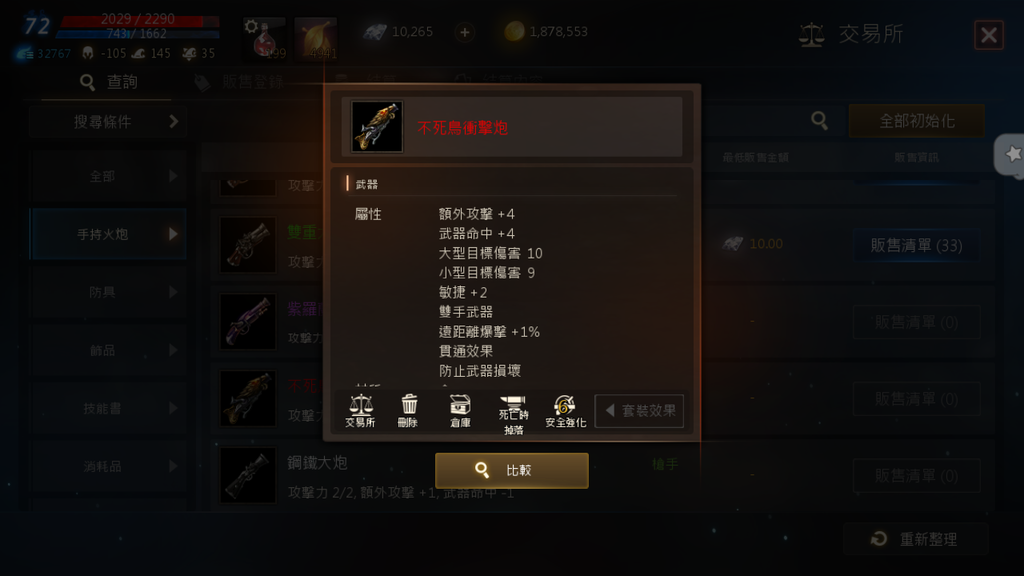Select the 安全強化 icon
The width and height of the screenshot is (1024, 576).
565,411
